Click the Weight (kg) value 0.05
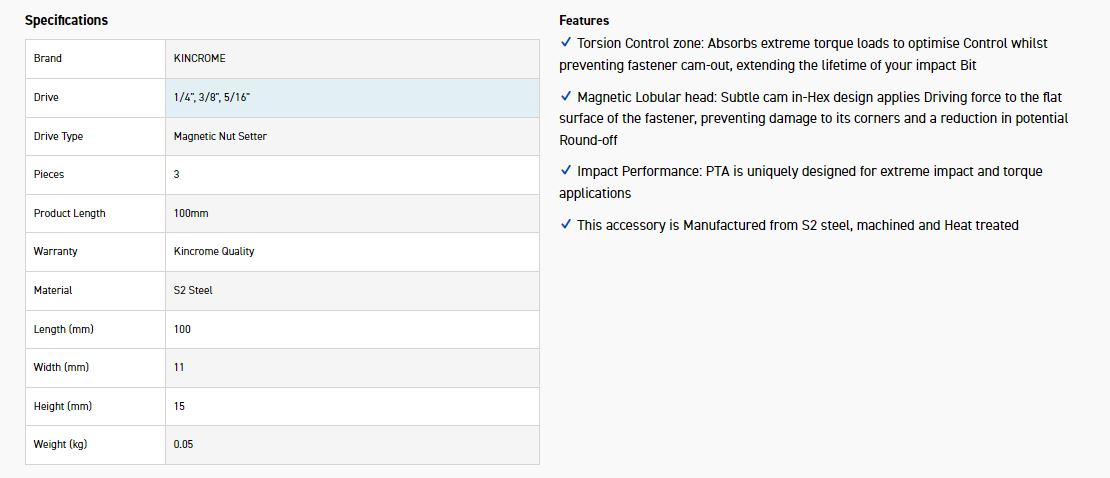This screenshot has width=1110, height=478. [x=183, y=444]
